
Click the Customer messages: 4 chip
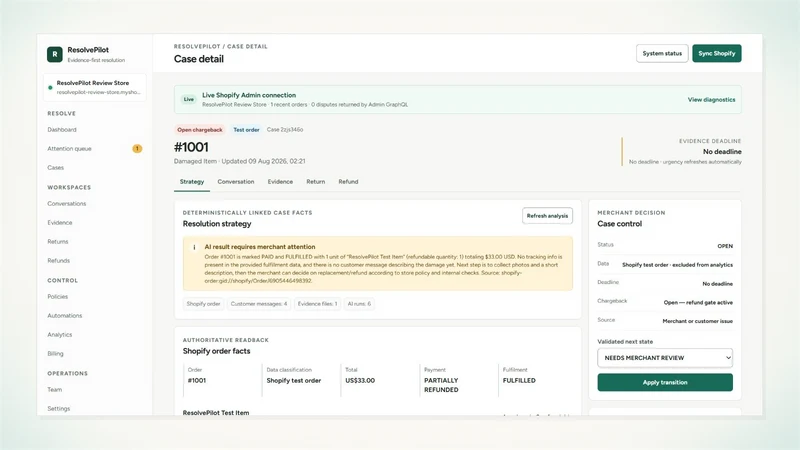coord(259,304)
